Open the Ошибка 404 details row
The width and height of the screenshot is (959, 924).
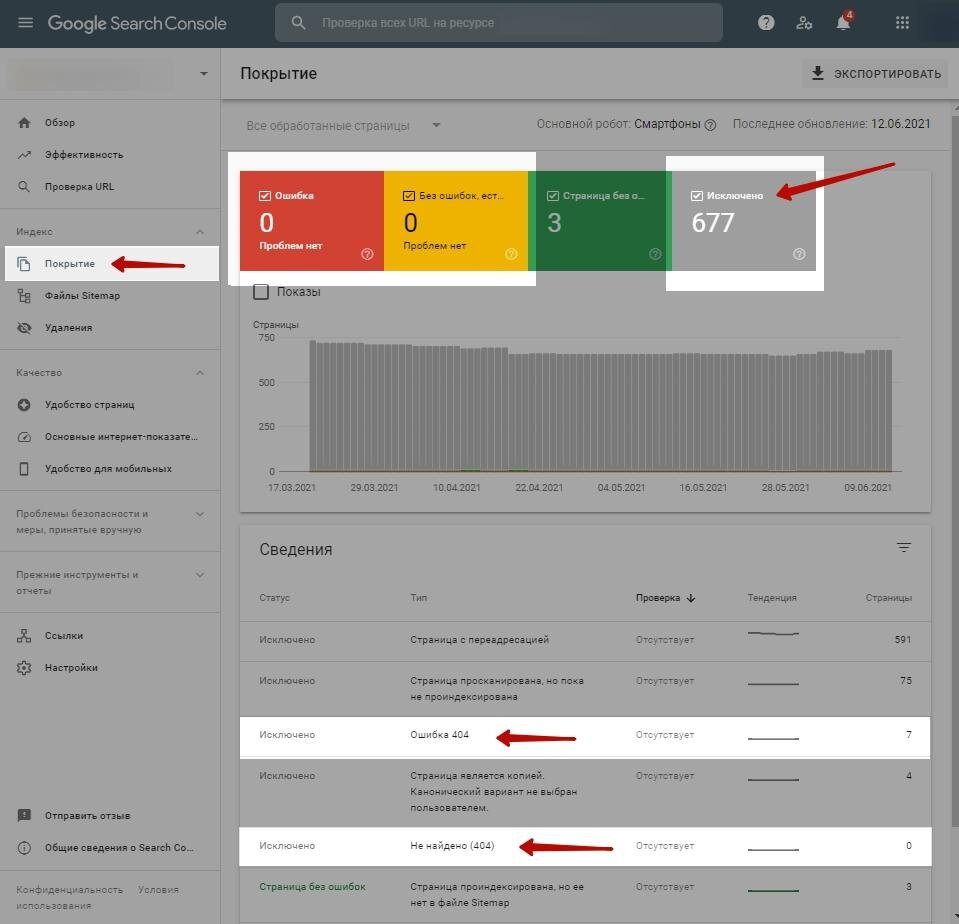coord(585,735)
